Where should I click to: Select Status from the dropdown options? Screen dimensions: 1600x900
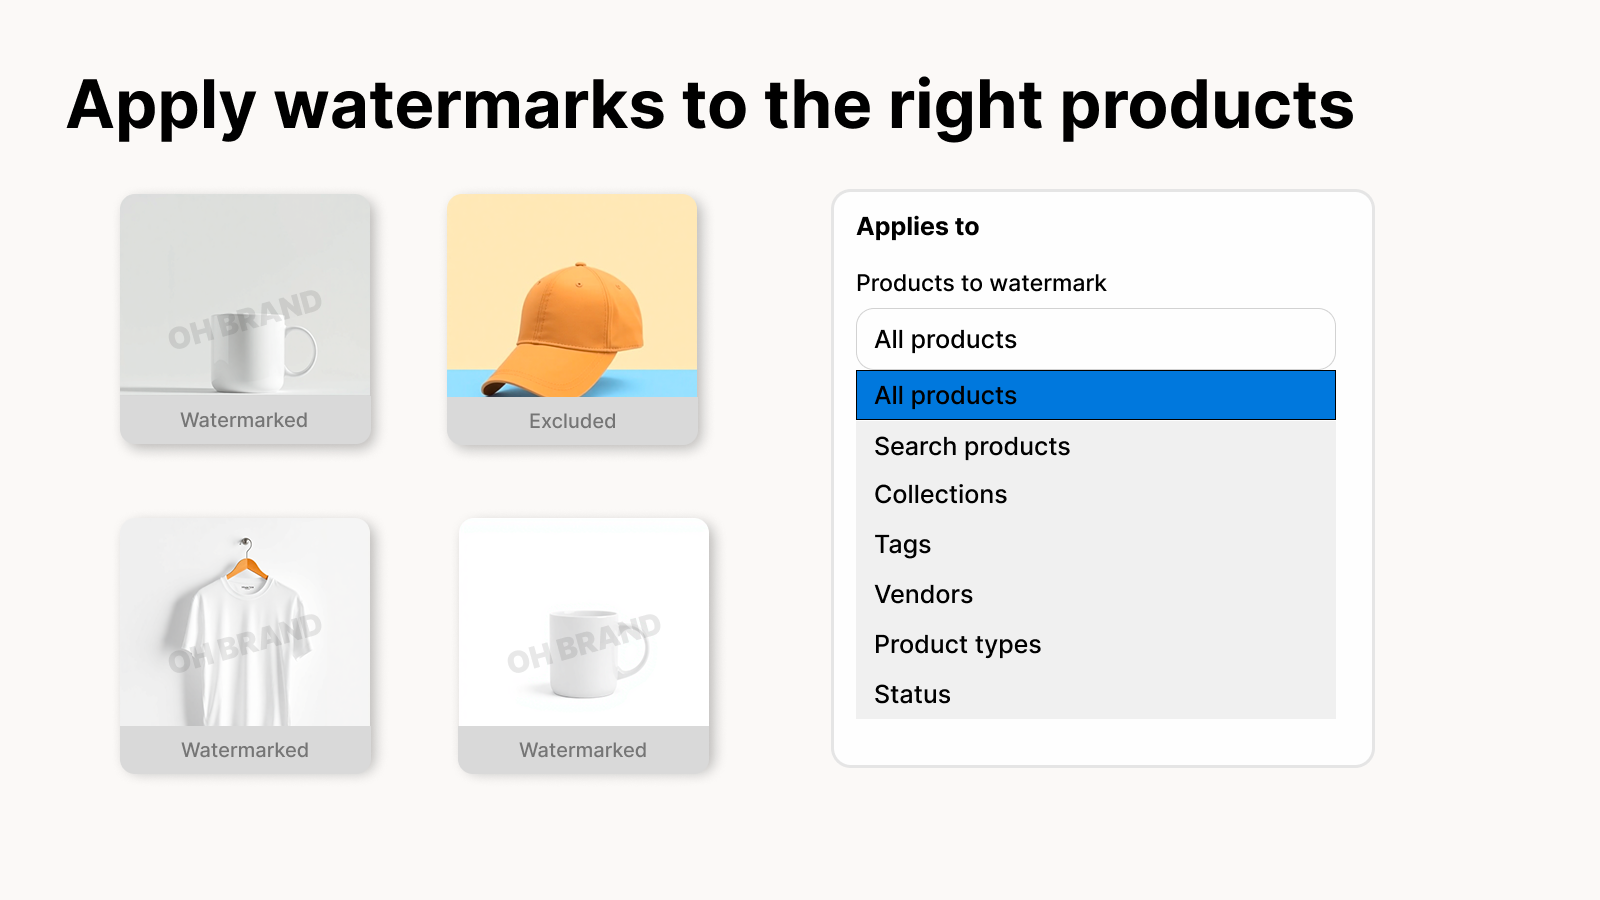(x=911, y=694)
